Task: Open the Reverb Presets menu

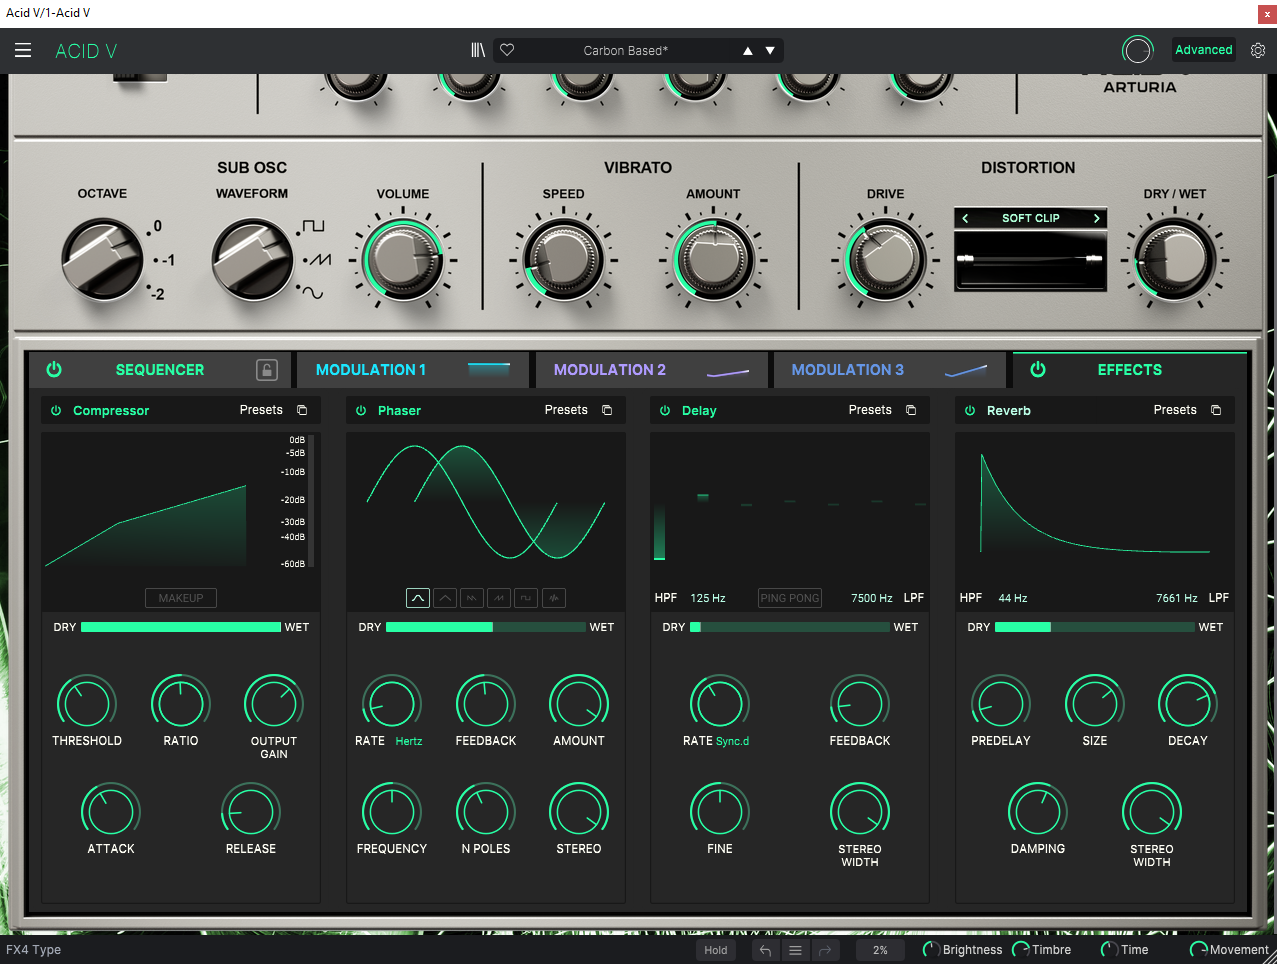Action: coord(1175,410)
